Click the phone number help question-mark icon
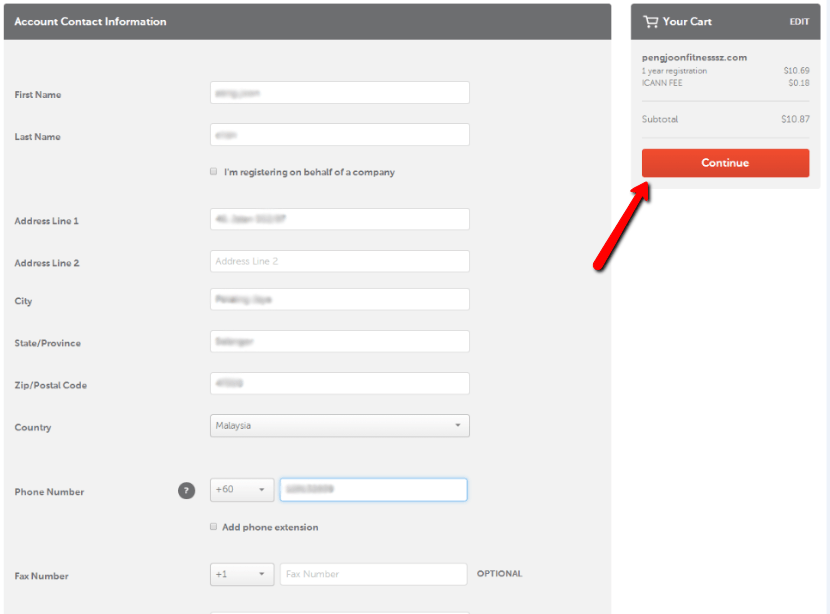 (186, 490)
